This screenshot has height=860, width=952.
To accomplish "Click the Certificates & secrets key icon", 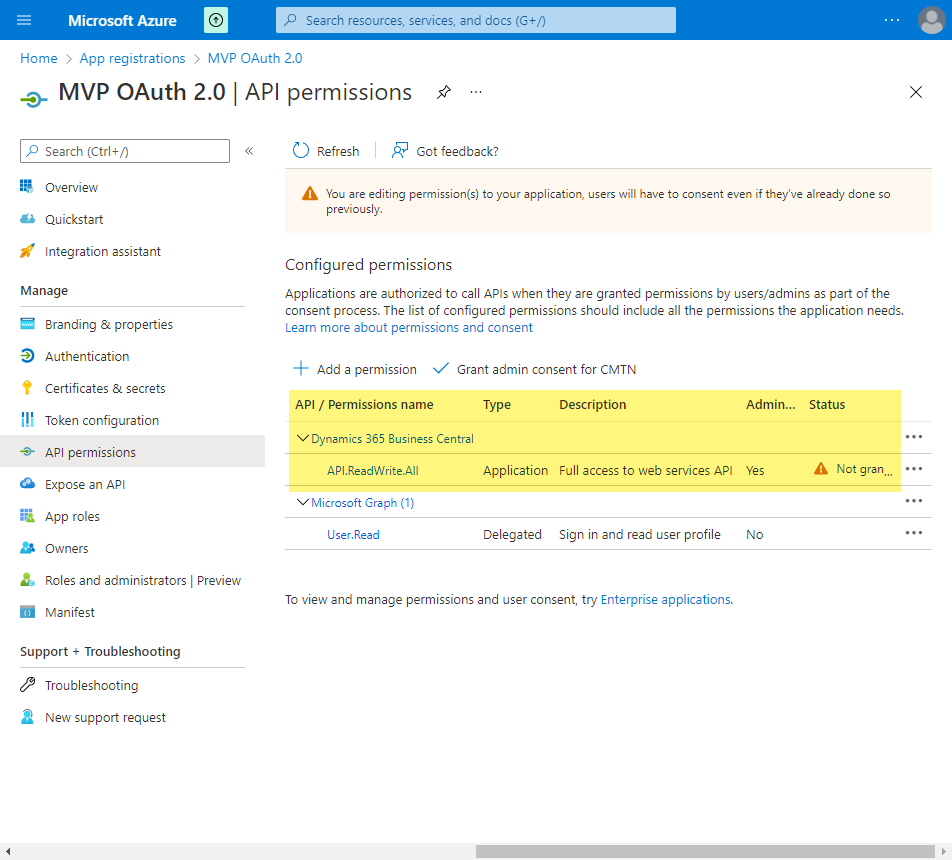I will click(x=27, y=387).
